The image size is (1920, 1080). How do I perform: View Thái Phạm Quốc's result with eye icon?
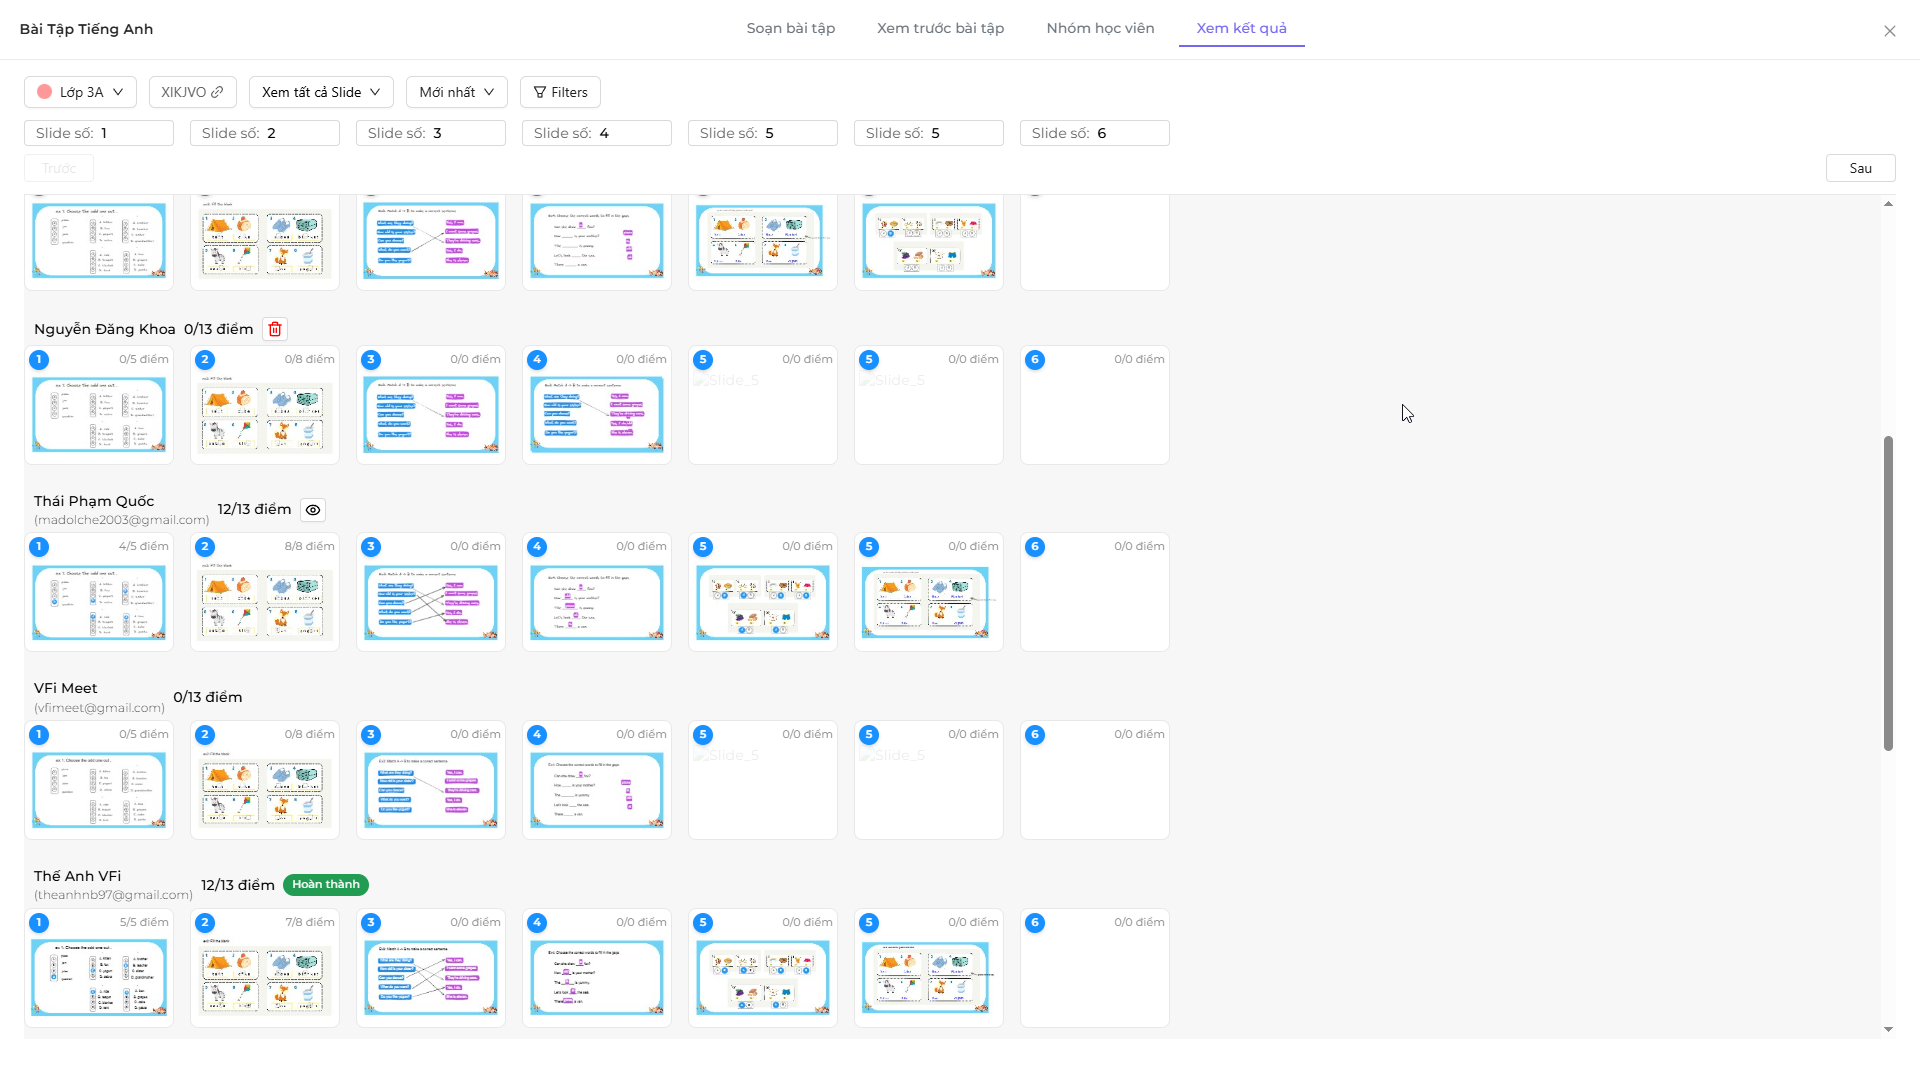tap(313, 510)
